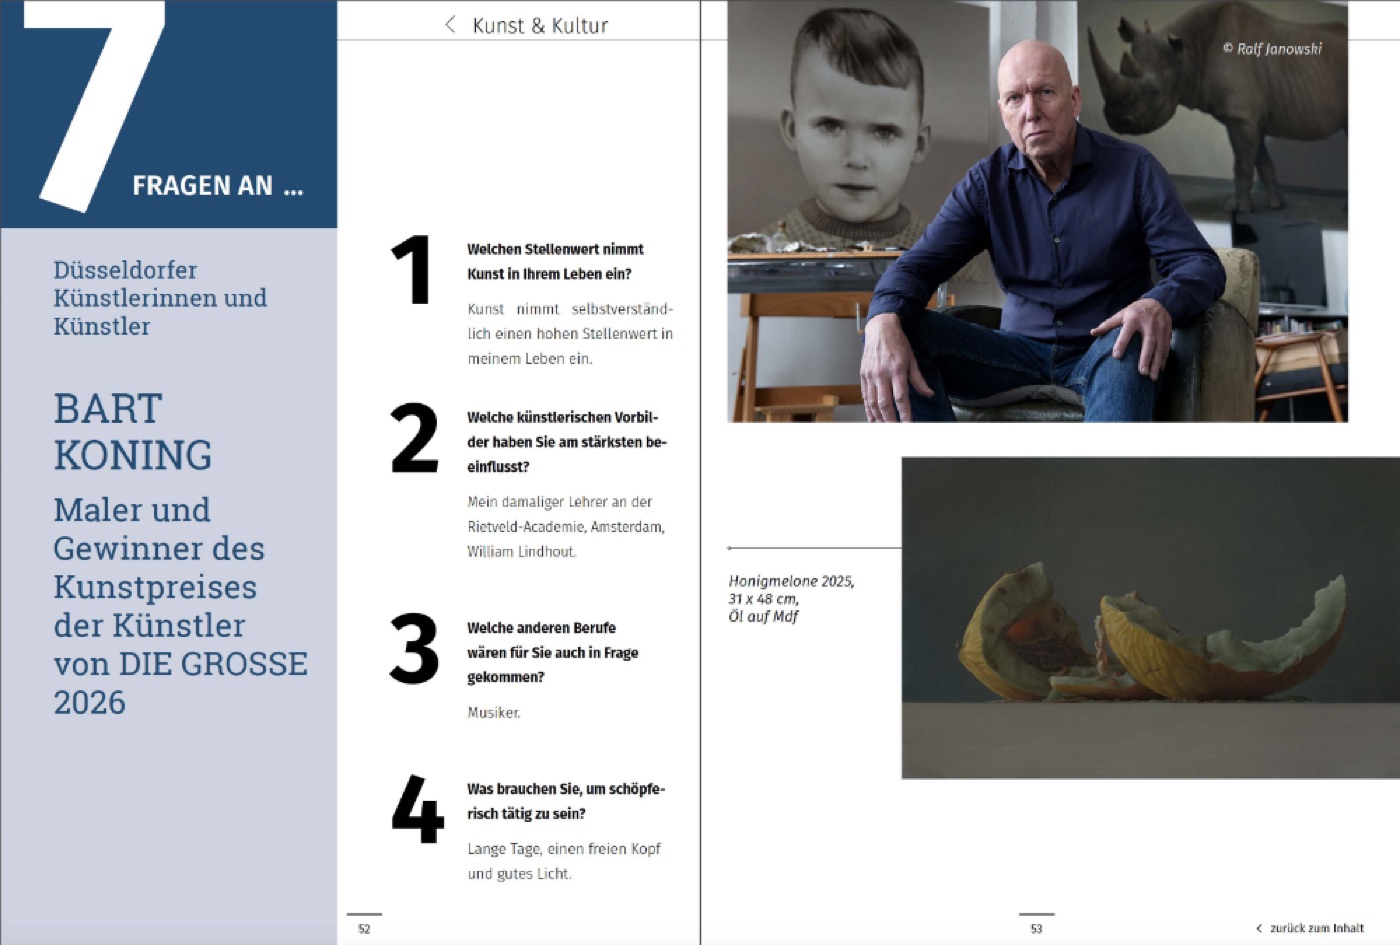Click question 3 about anderen Berufe
This screenshot has width=1400, height=945.
552,652
